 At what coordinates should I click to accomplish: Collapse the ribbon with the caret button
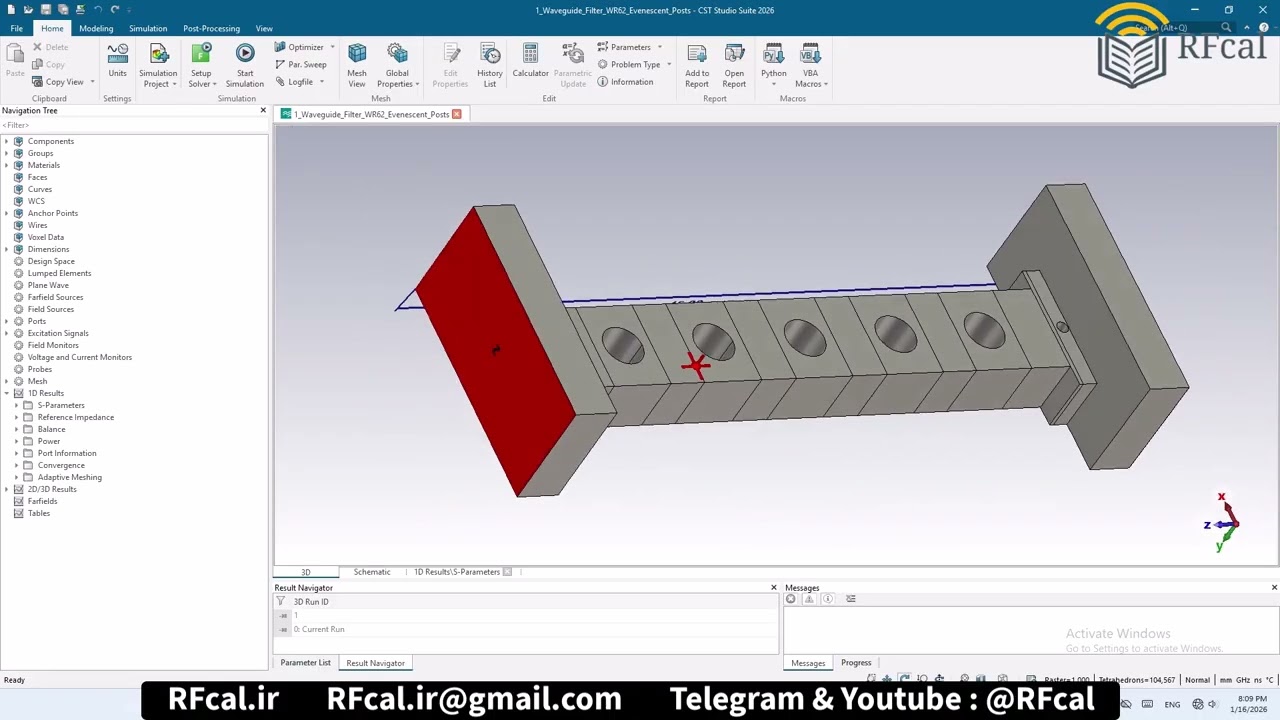click(1249, 28)
